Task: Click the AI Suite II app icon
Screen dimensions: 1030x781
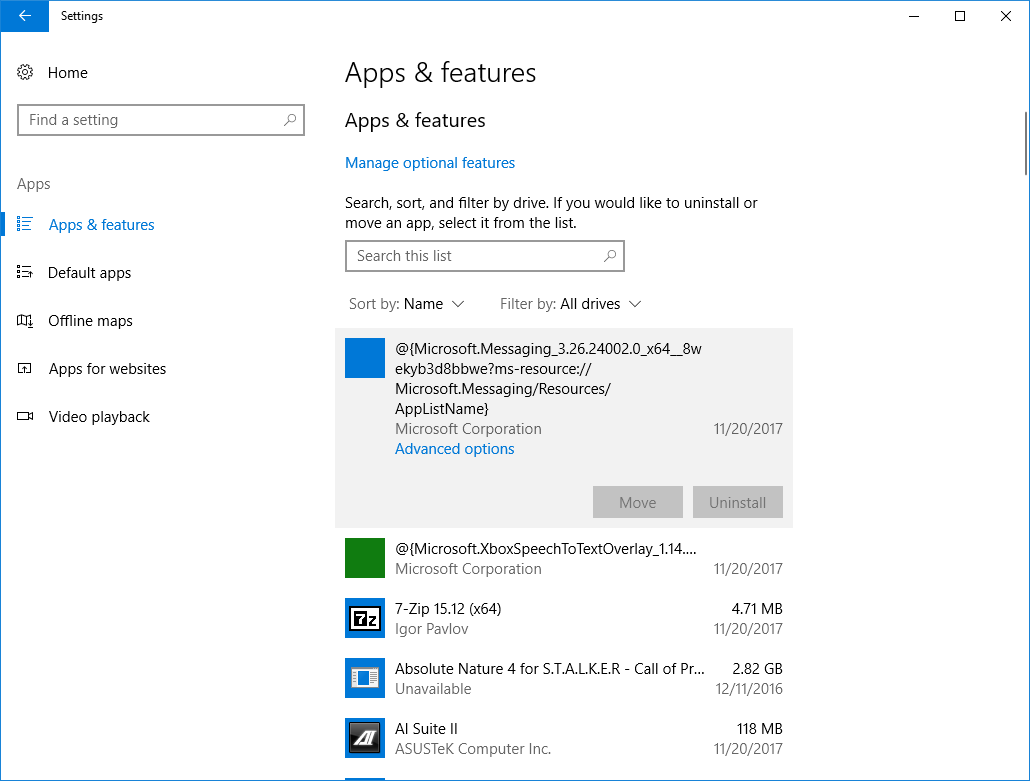Action: pos(365,738)
